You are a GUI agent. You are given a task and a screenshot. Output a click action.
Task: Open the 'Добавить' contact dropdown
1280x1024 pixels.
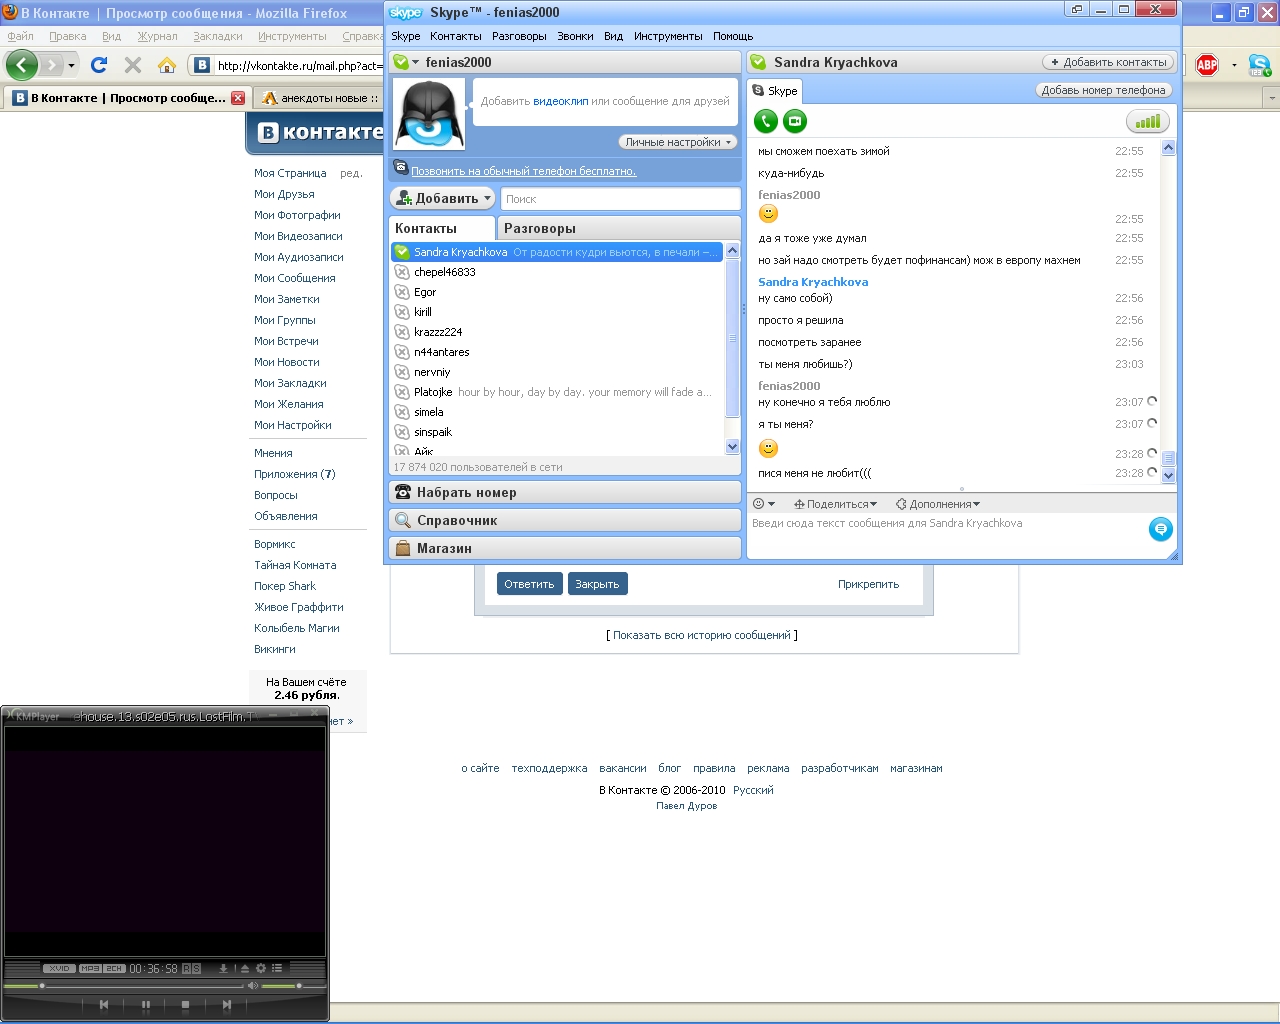(x=443, y=198)
